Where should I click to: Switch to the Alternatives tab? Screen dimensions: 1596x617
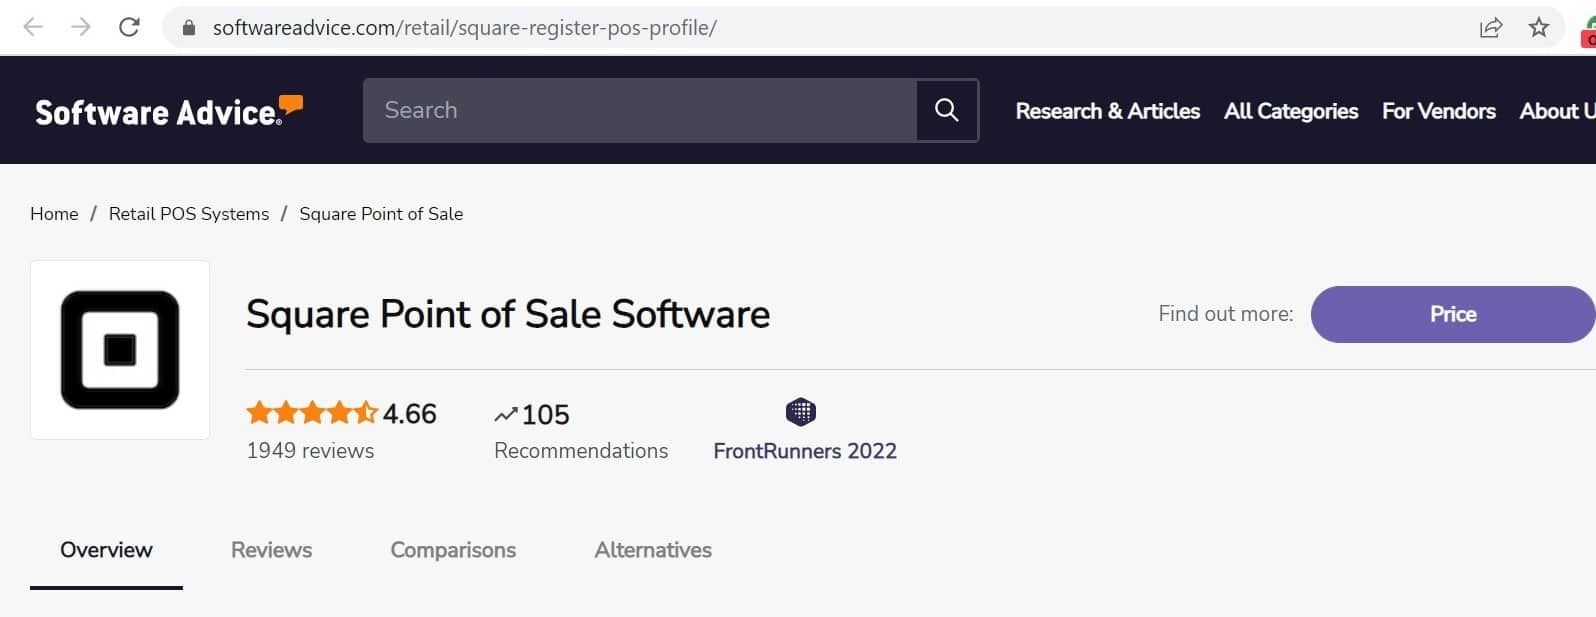(653, 550)
